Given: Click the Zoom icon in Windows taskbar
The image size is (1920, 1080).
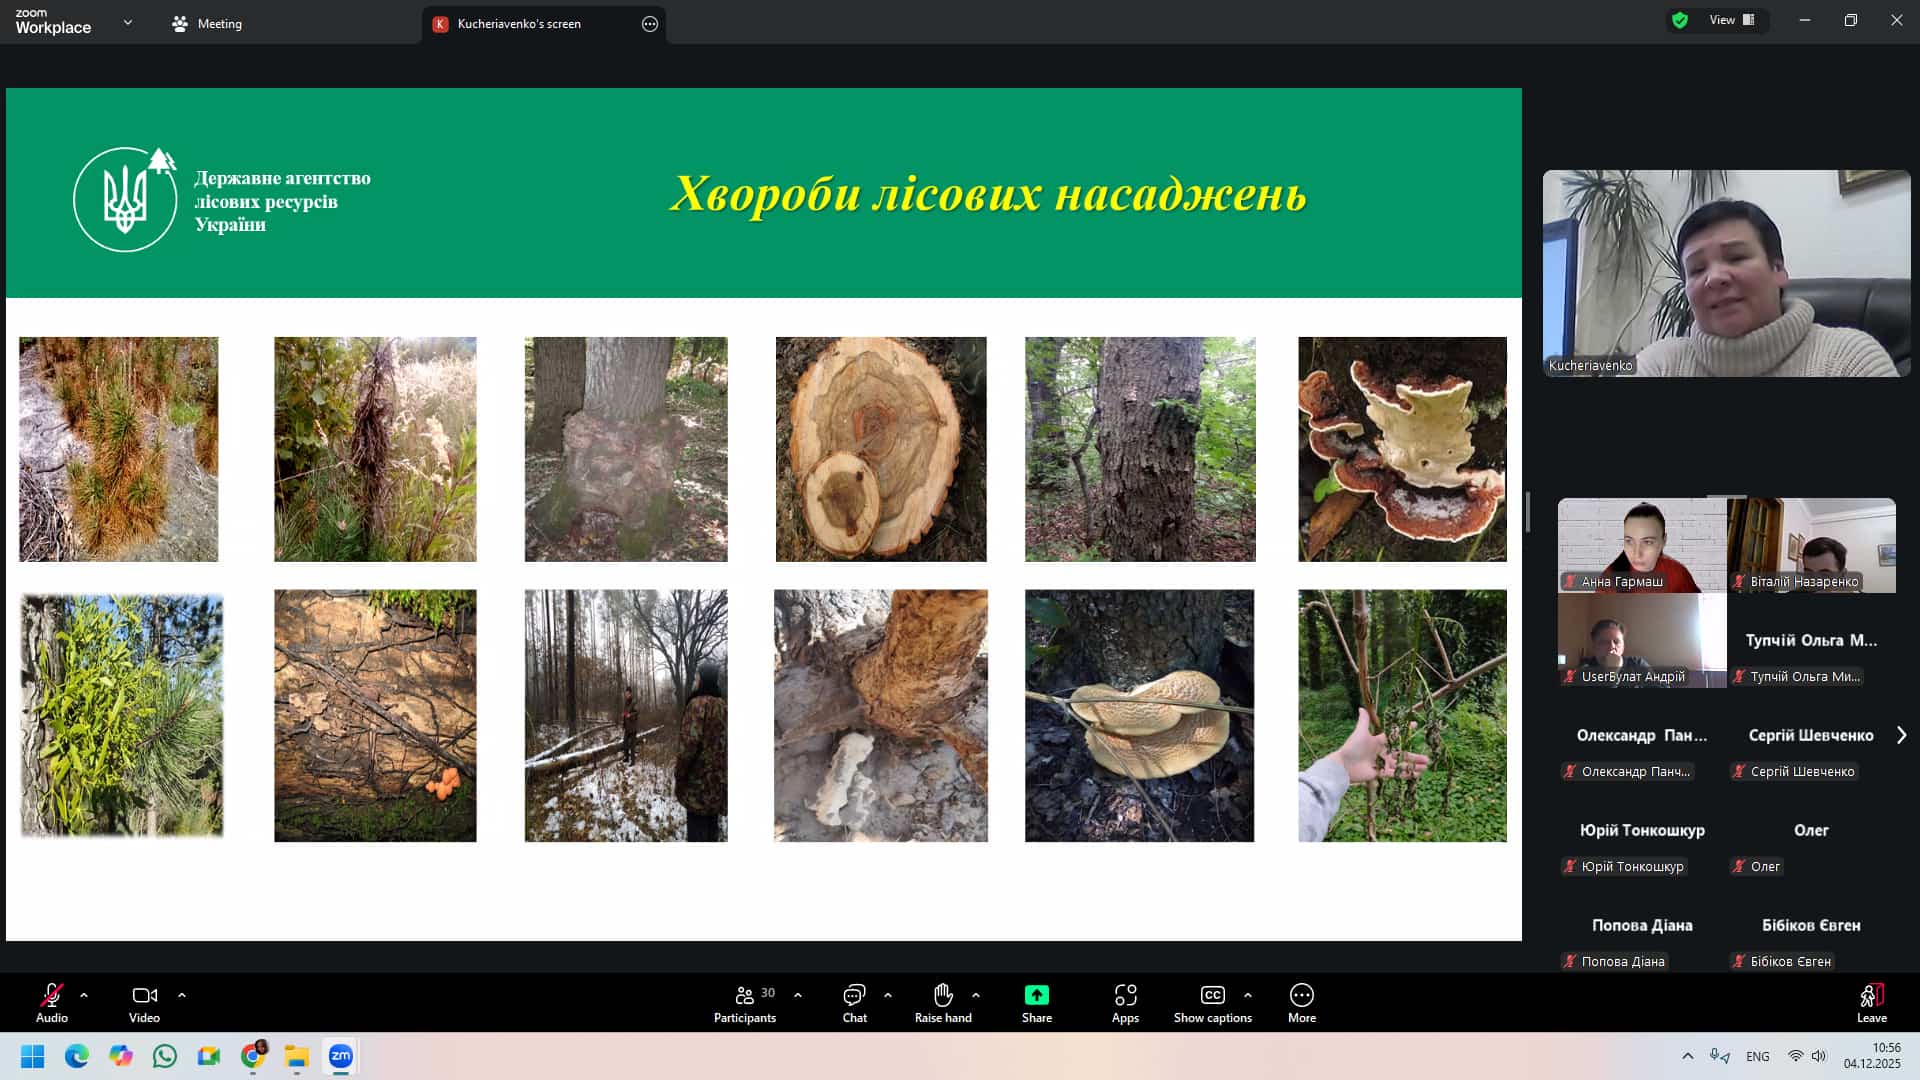Looking at the screenshot, I should pyautogui.click(x=341, y=1056).
